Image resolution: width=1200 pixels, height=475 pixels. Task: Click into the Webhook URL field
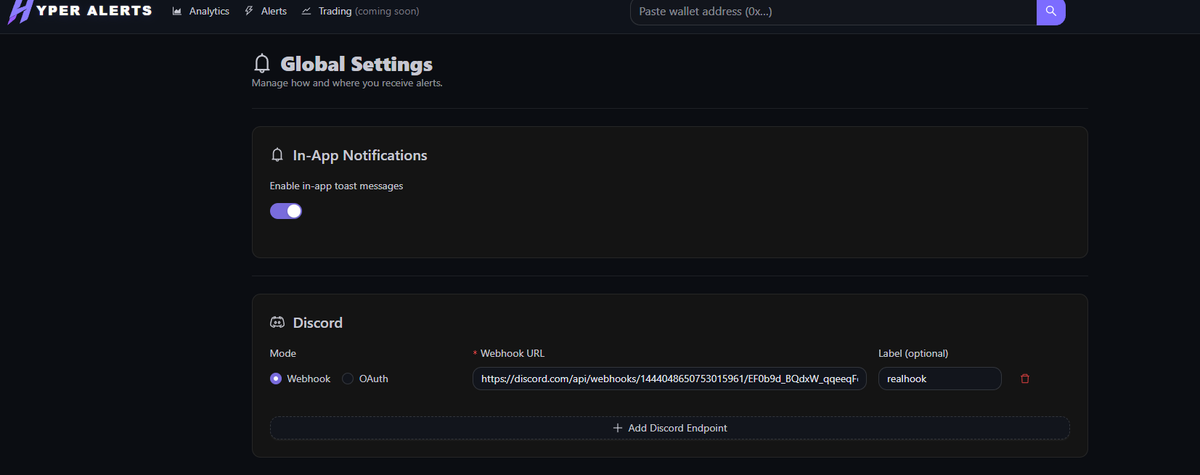pyautogui.click(x=670, y=379)
